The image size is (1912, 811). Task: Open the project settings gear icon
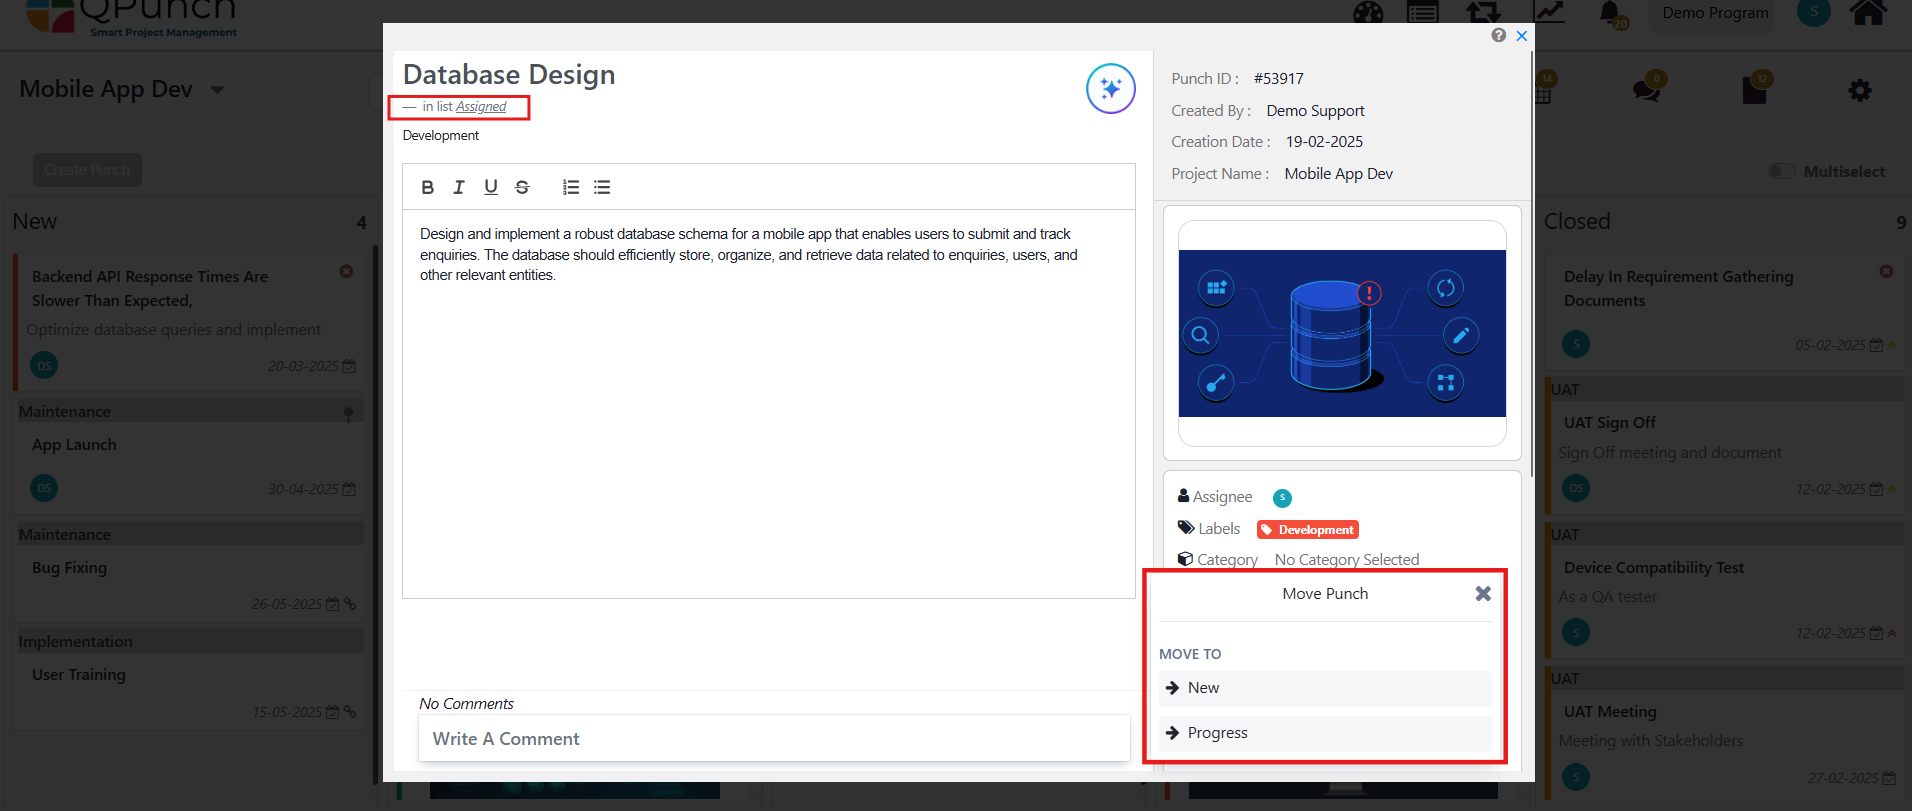[1860, 91]
